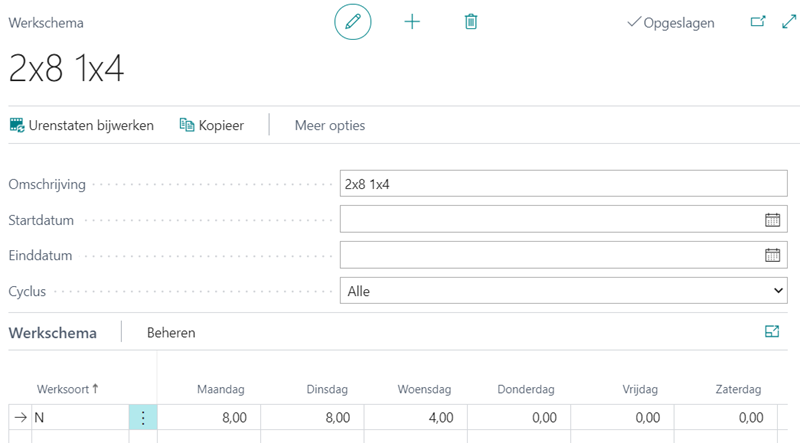Click the plus icon to add new
Image resolution: width=800 pixels, height=443 pixels.
click(412, 22)
